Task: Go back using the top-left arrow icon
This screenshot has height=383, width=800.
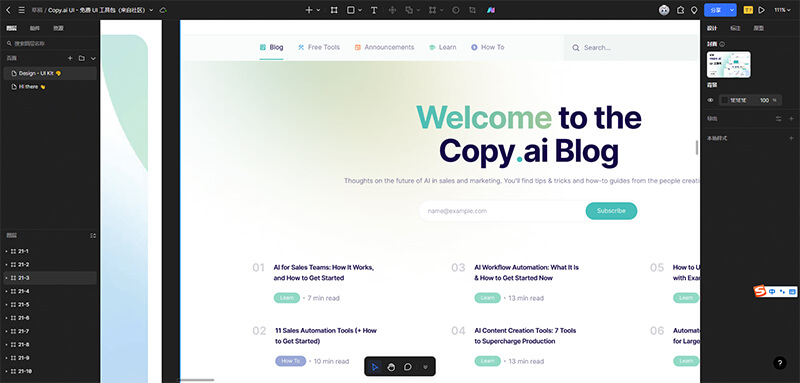Action: point(8,10)
